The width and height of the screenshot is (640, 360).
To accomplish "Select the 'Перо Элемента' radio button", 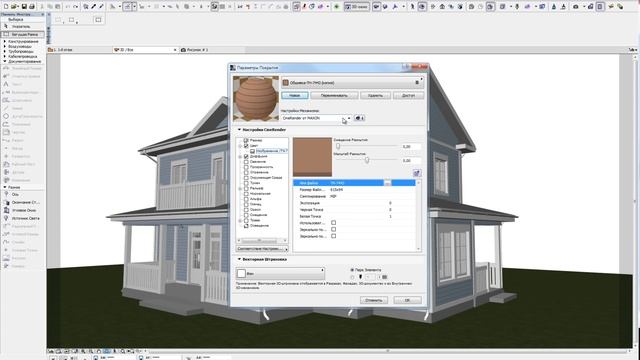I will [352, 270].
